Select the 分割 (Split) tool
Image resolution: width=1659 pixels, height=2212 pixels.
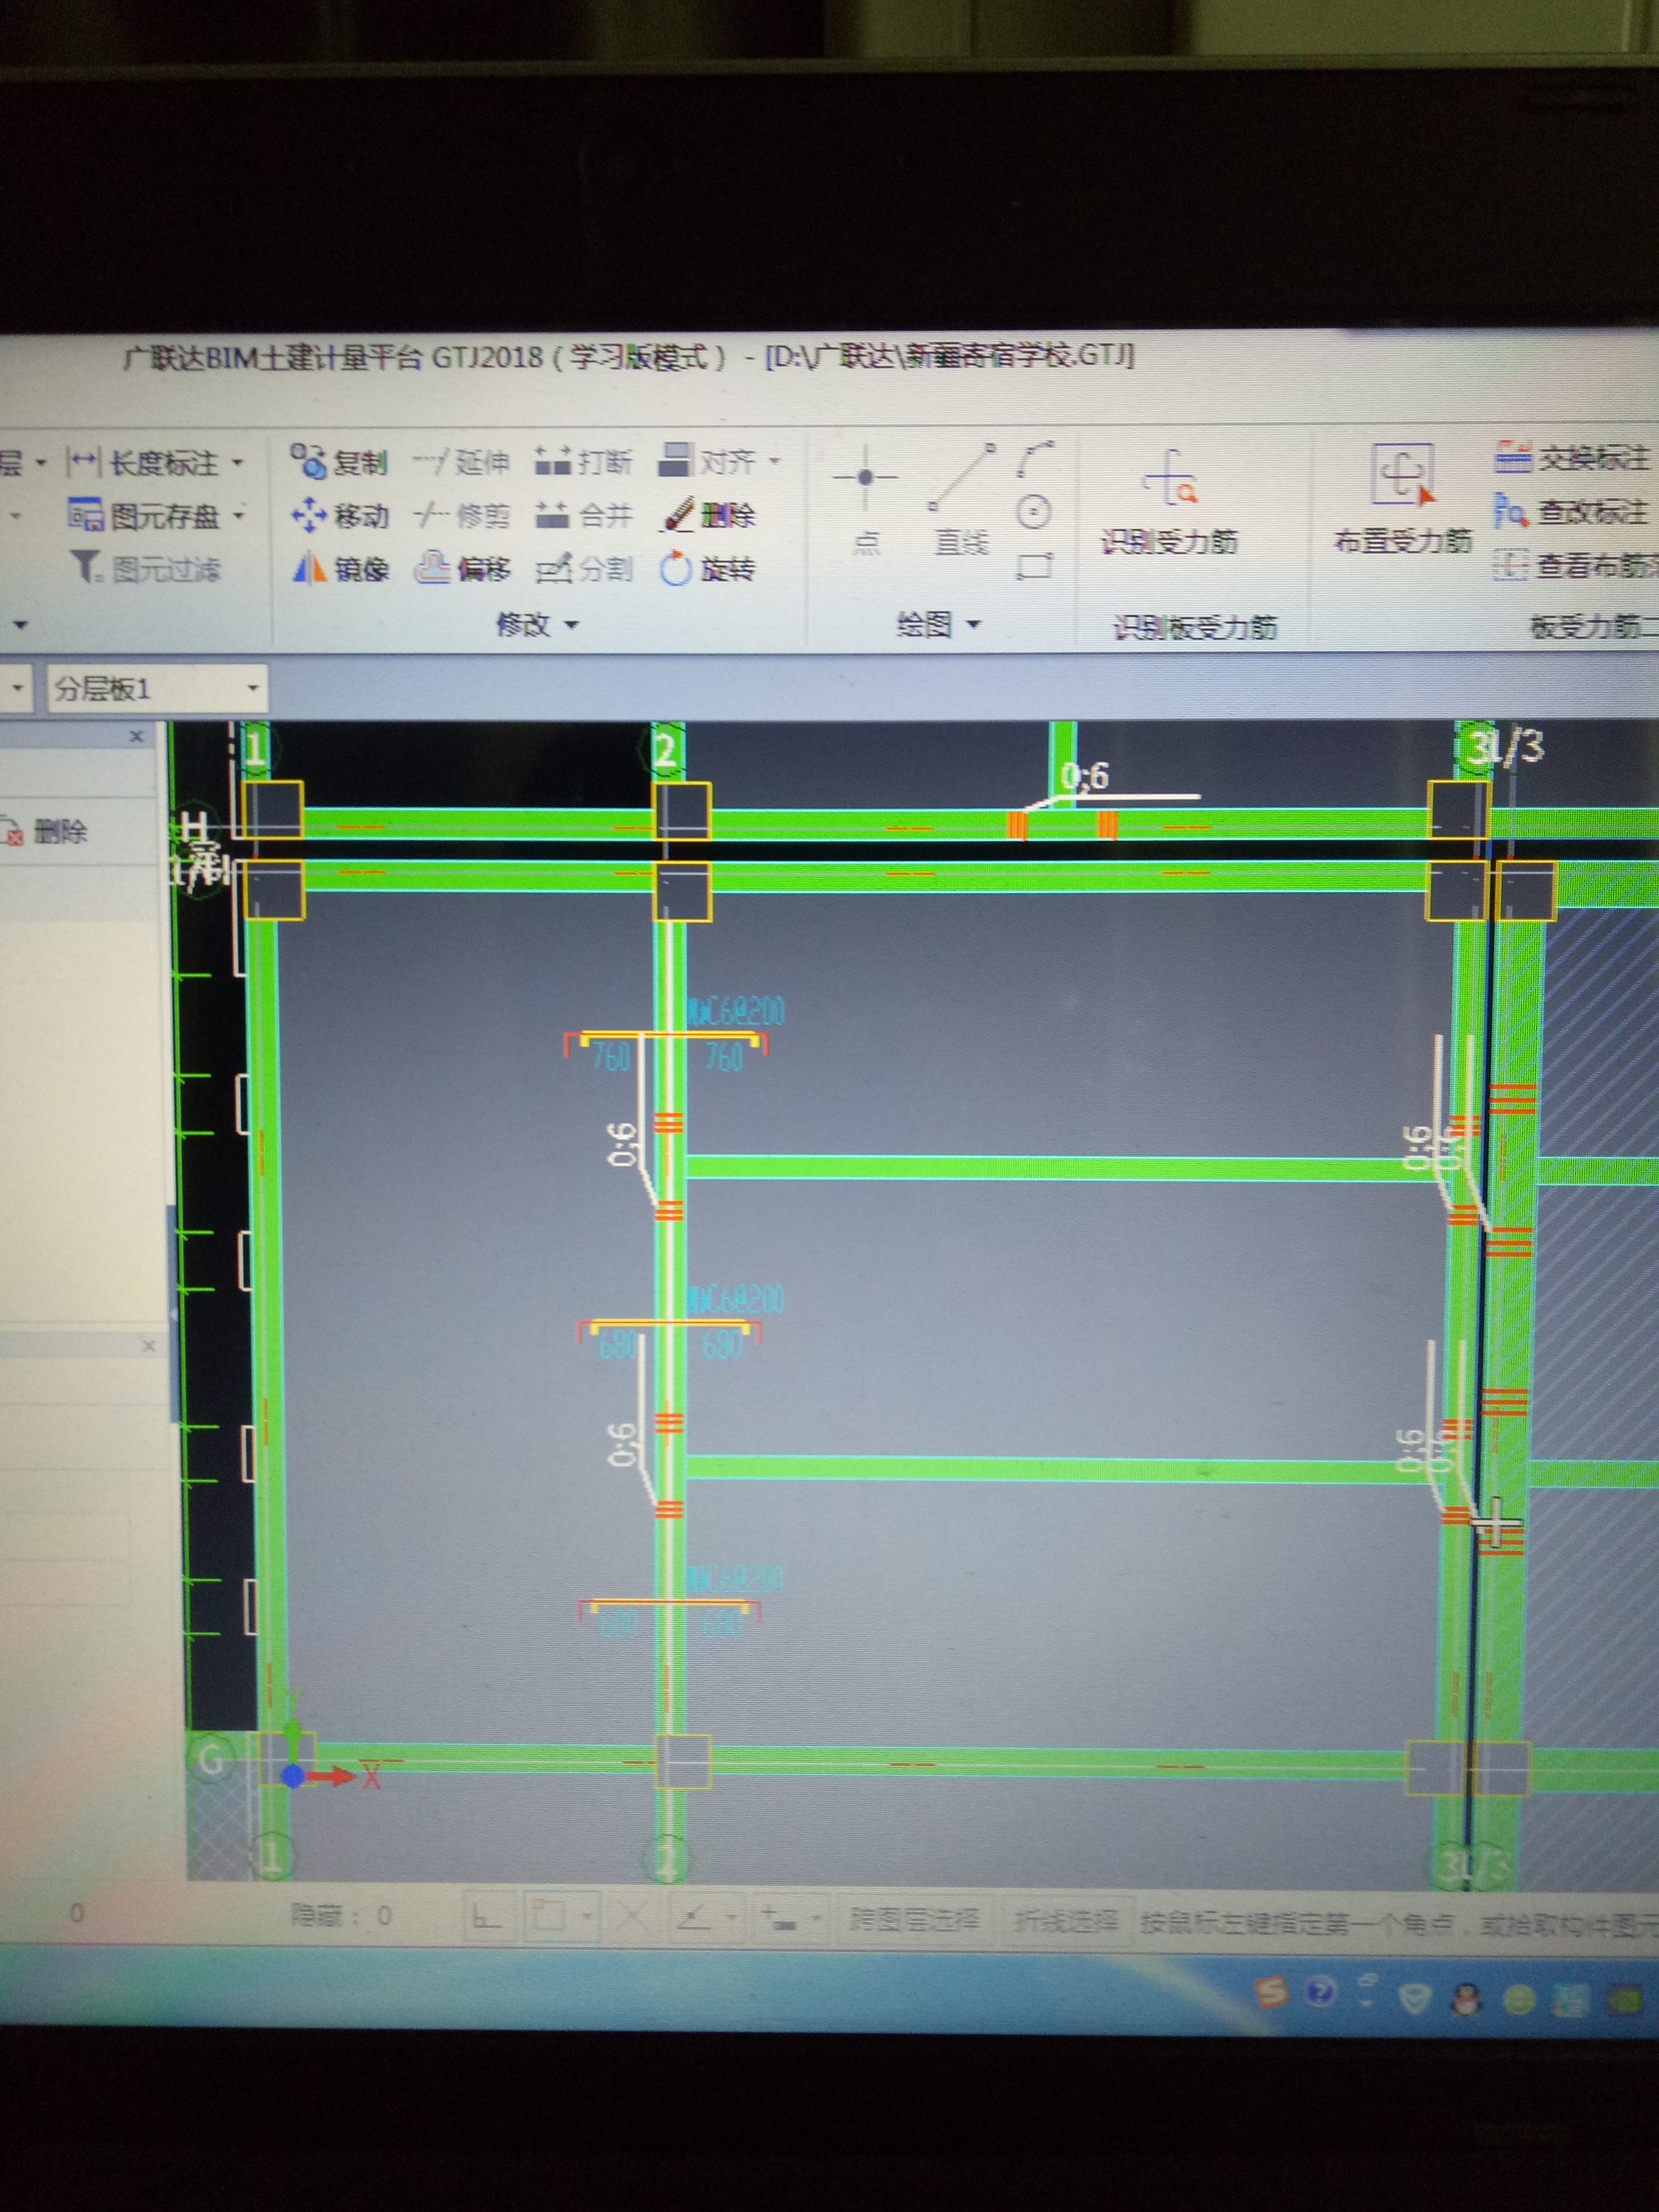[583, 569]
